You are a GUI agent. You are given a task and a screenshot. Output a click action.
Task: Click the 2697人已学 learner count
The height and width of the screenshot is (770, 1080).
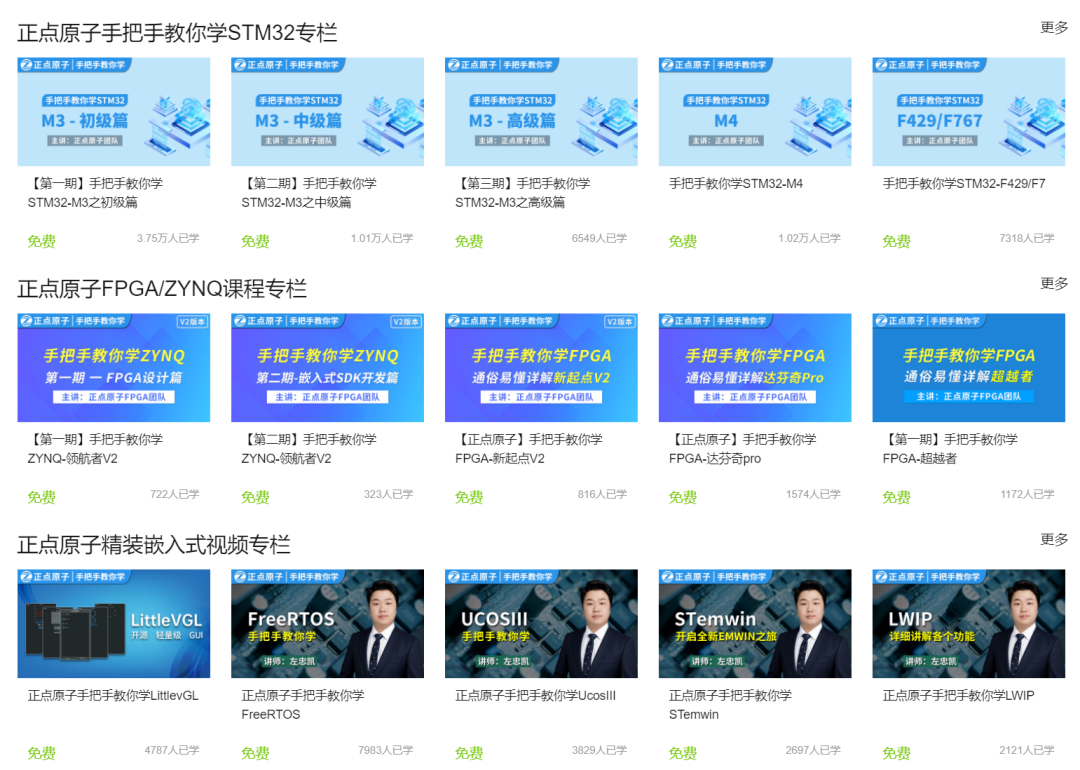(813, 750)
